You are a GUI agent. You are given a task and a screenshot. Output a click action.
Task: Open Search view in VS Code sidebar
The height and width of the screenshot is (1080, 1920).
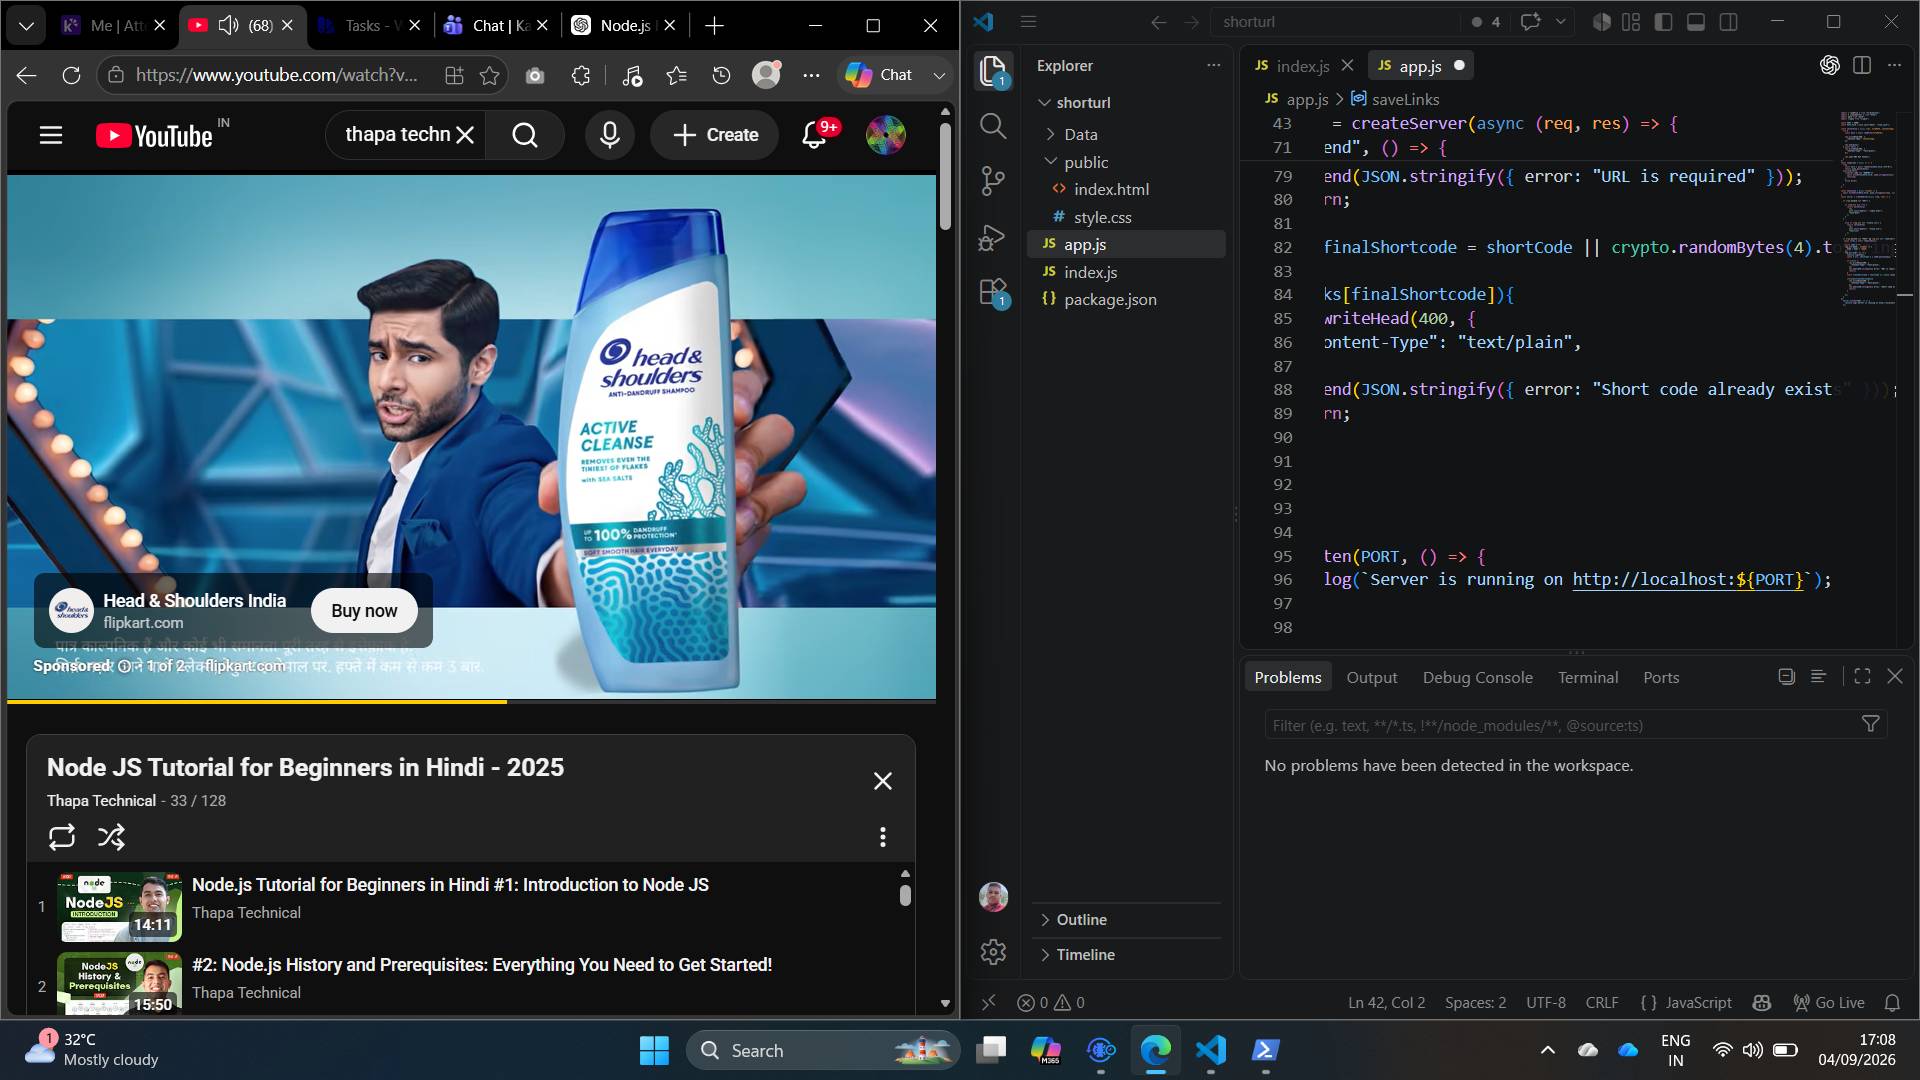pos(992,126)
